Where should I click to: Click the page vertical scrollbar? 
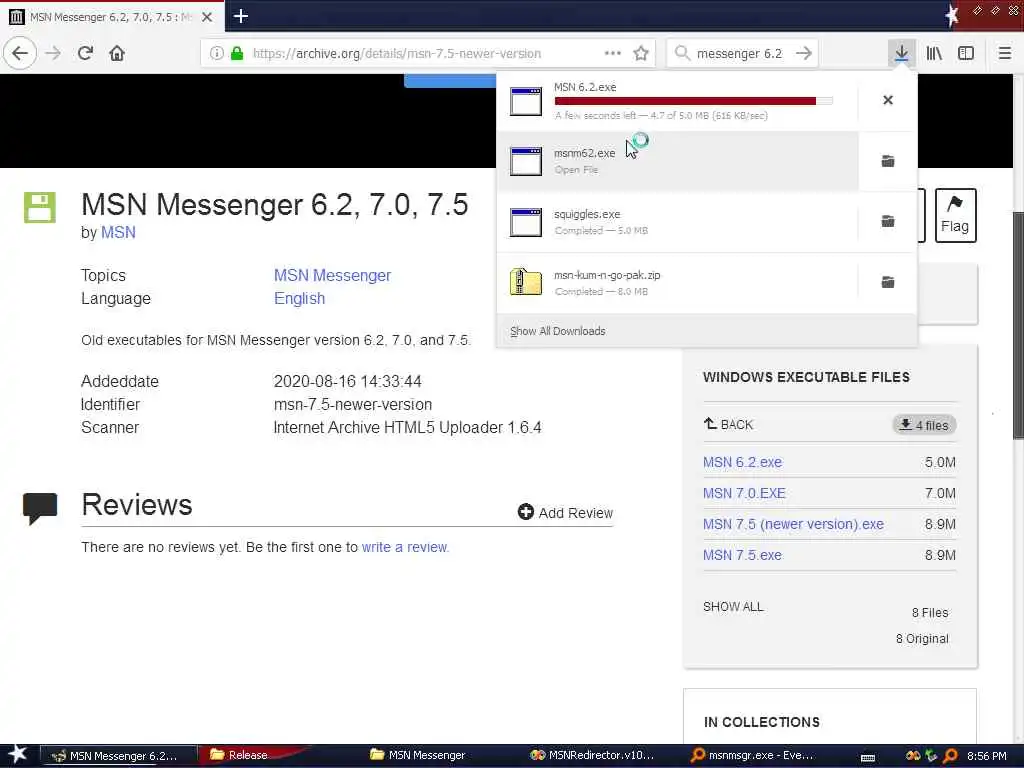(1018, 327)
